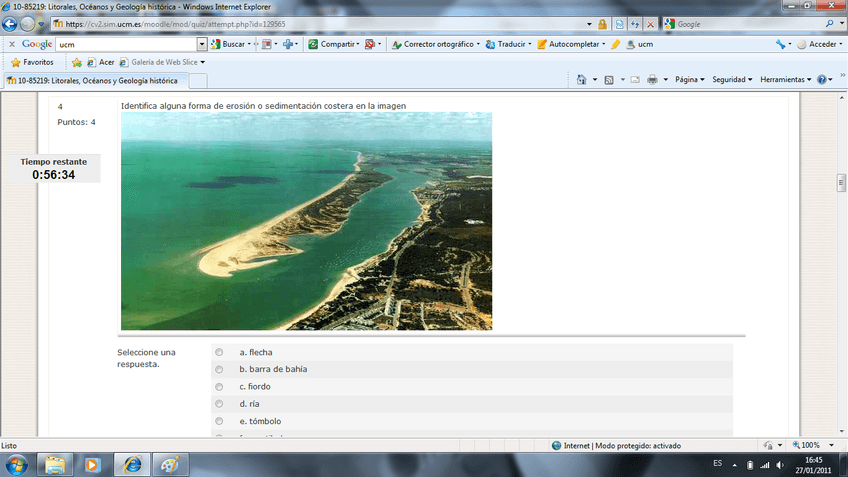Viewport: 848px width, 477px height.
Task: Click the Print icon in command bar
Action: click(x=652, y=80)
